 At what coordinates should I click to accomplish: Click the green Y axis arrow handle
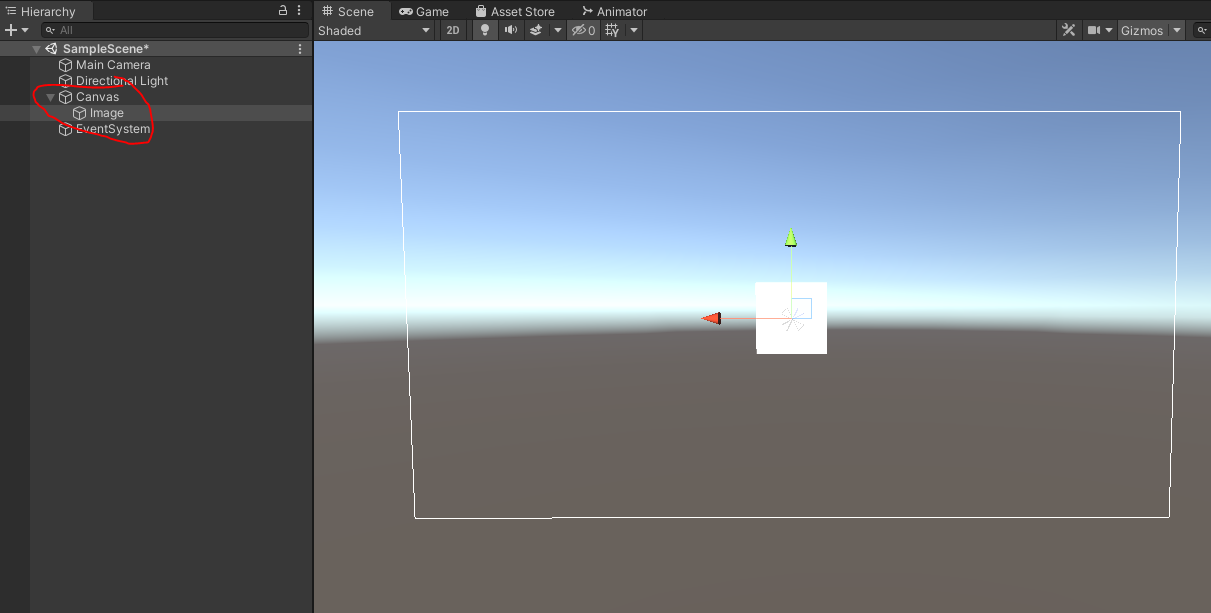coord(791,237)
